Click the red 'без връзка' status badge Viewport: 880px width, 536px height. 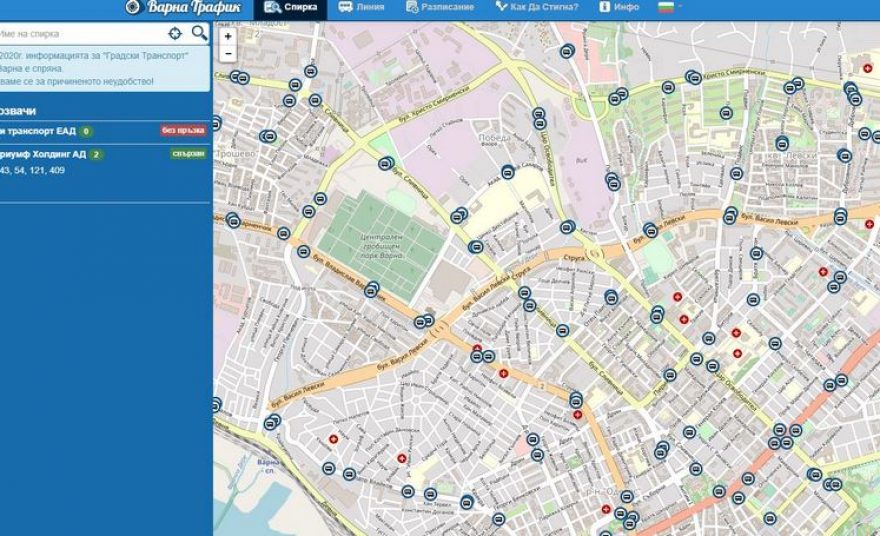point(183,130)
